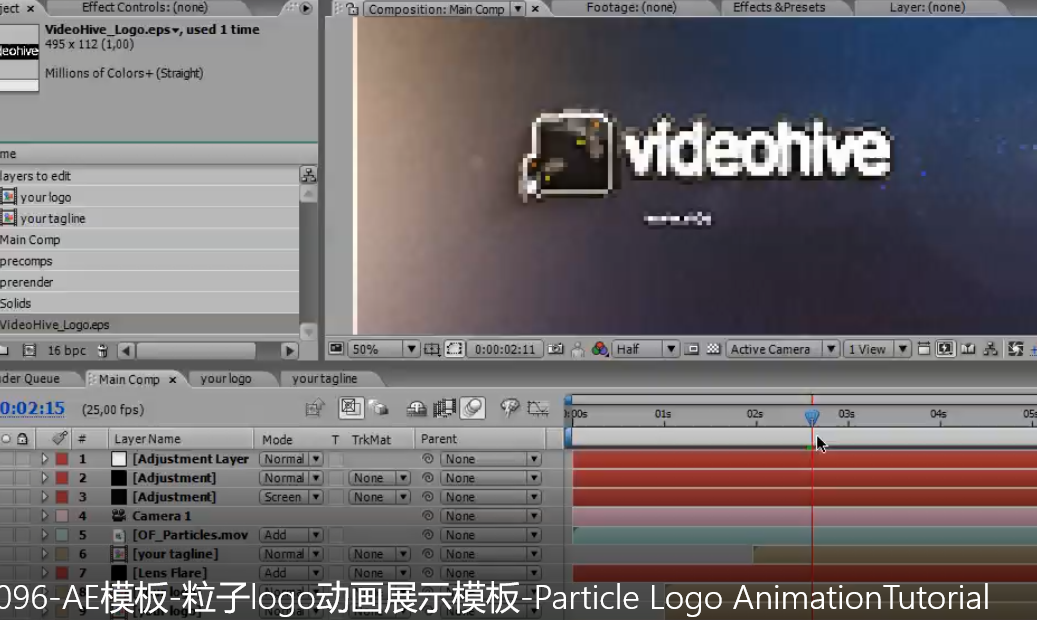Open the Effects & Presets tab
The image size is (1037, 620).
tap(779, 7)
